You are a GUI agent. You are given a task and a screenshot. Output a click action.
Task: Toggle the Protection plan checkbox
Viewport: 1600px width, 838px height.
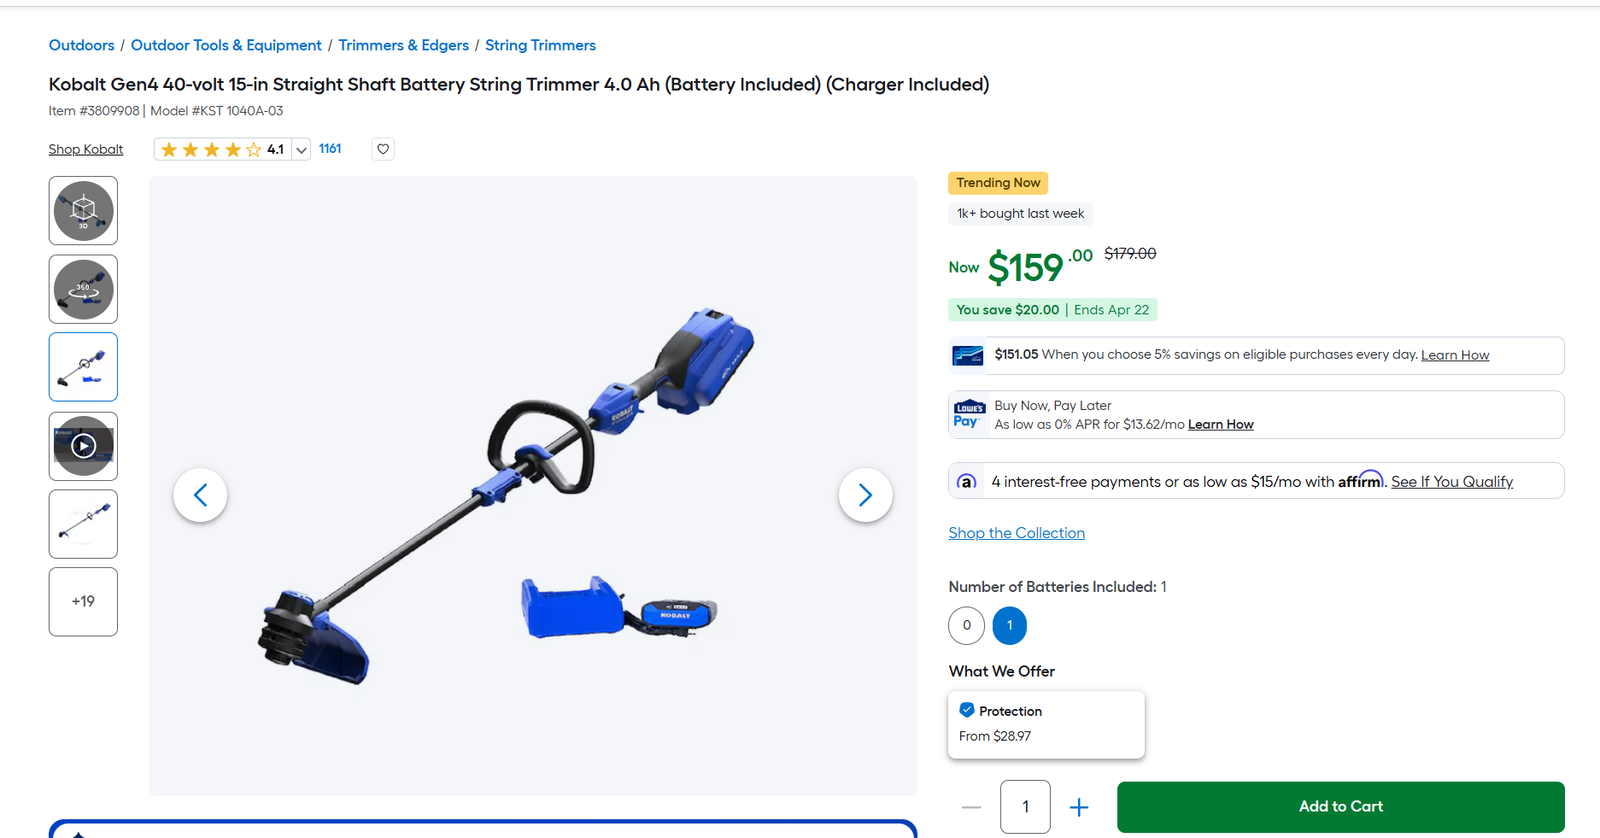click(966, 710)
